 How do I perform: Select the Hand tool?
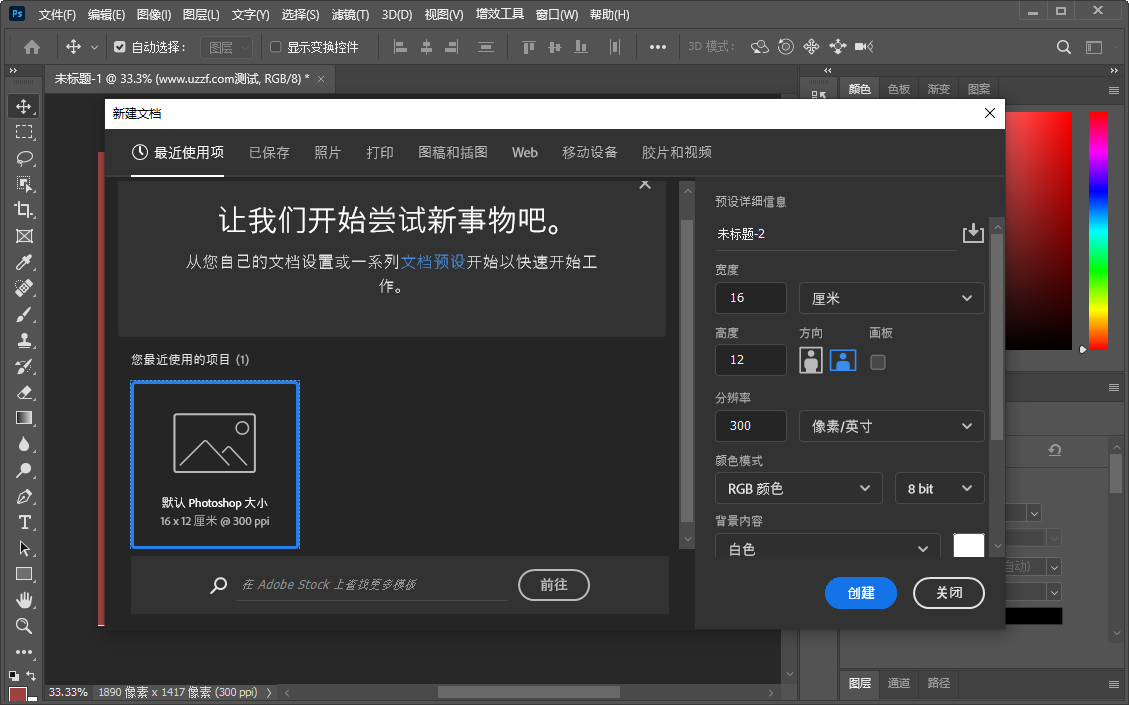coord(25,601)
